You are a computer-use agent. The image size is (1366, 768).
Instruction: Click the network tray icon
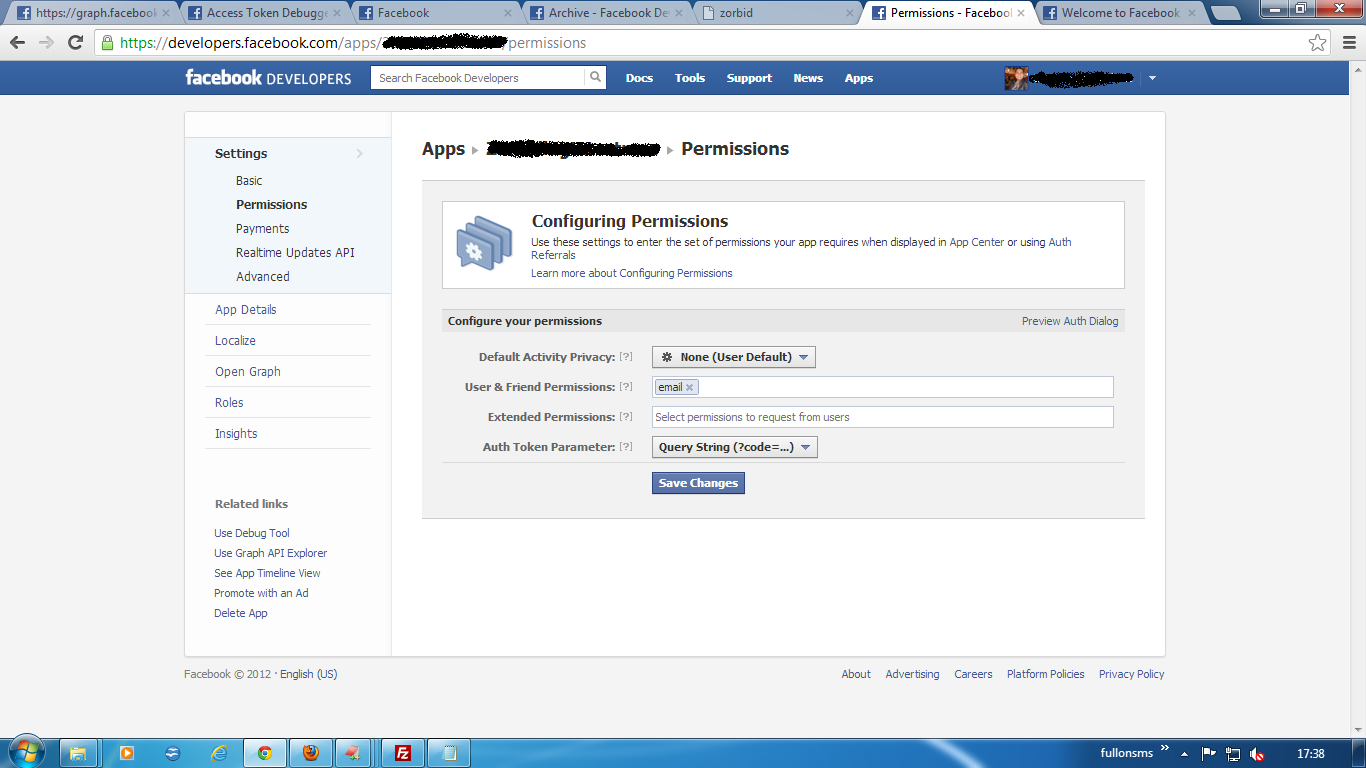click(x=1233, y=754)
